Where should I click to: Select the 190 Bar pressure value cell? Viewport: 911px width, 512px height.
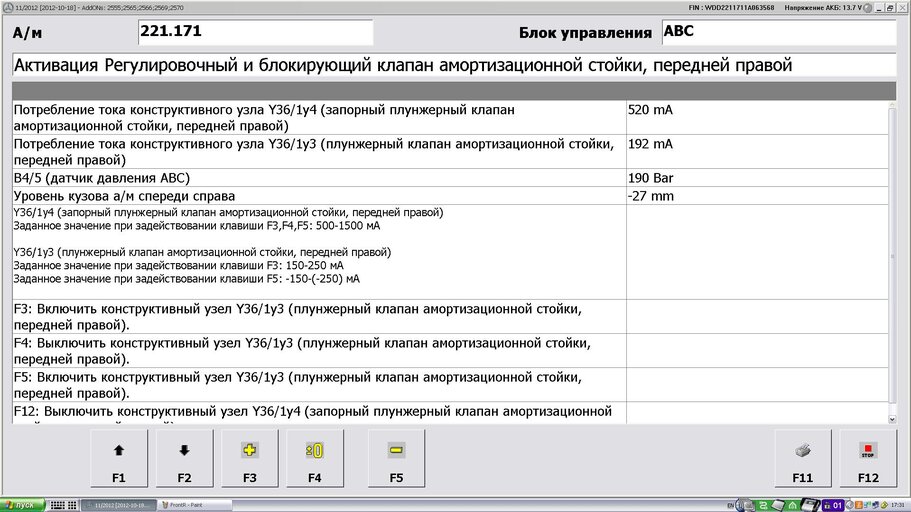(x=755, y=178)
